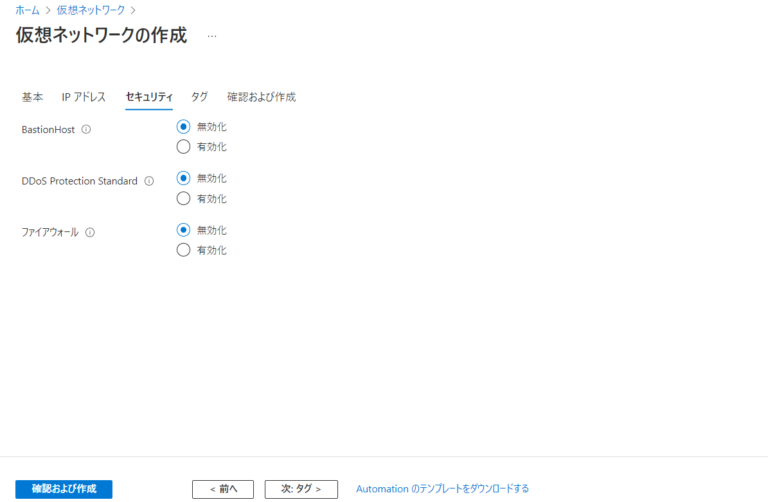Open the DDoS Protection Standard info icon
The width and height of the screenshot is (768, 502).
point(149,181)
